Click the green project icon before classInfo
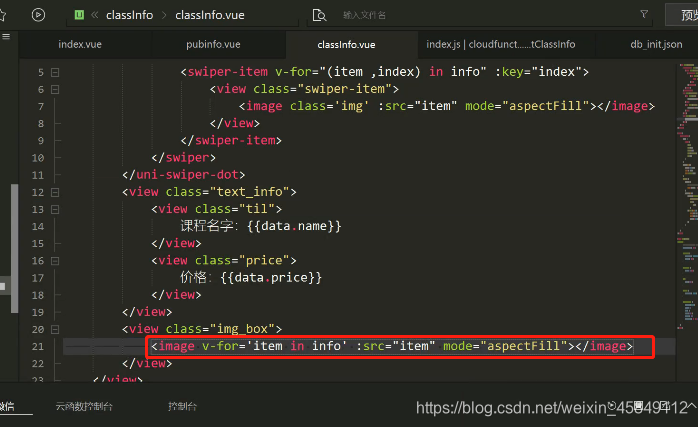The width and height of the screenshot is (698, 427). click(79, 15)
